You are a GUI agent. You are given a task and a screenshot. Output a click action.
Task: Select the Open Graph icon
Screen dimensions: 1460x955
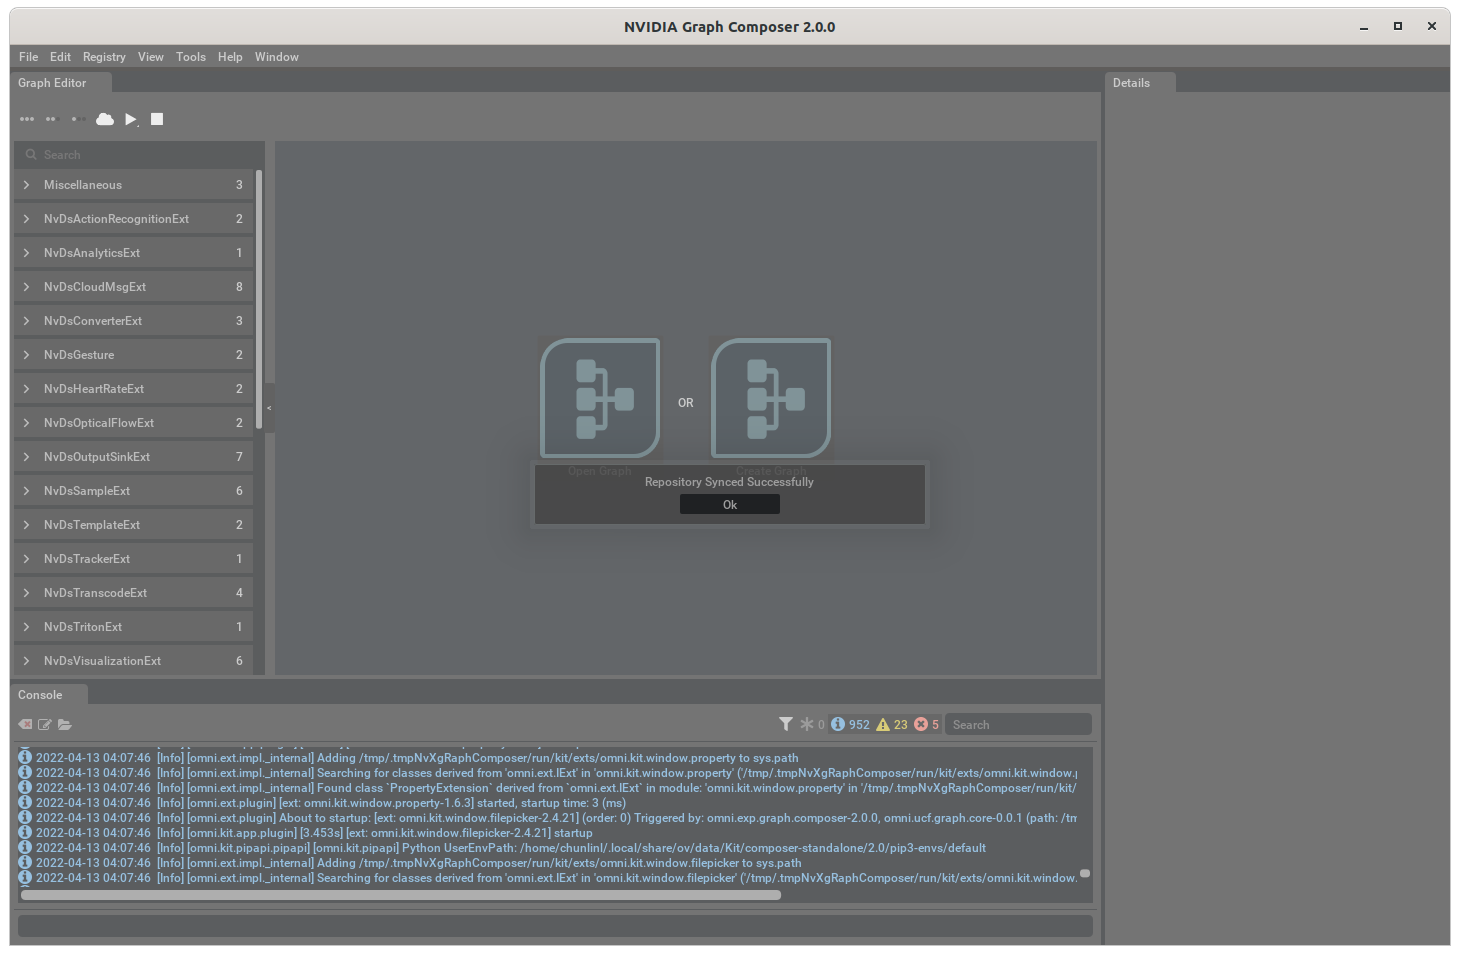coord(599,398)
